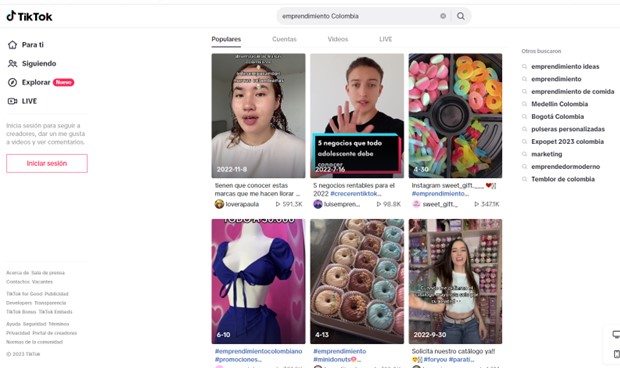Open suggested search emprendimiento de comida
The height and width of the screenshot is (368, 620).
[x=573, y=92]
